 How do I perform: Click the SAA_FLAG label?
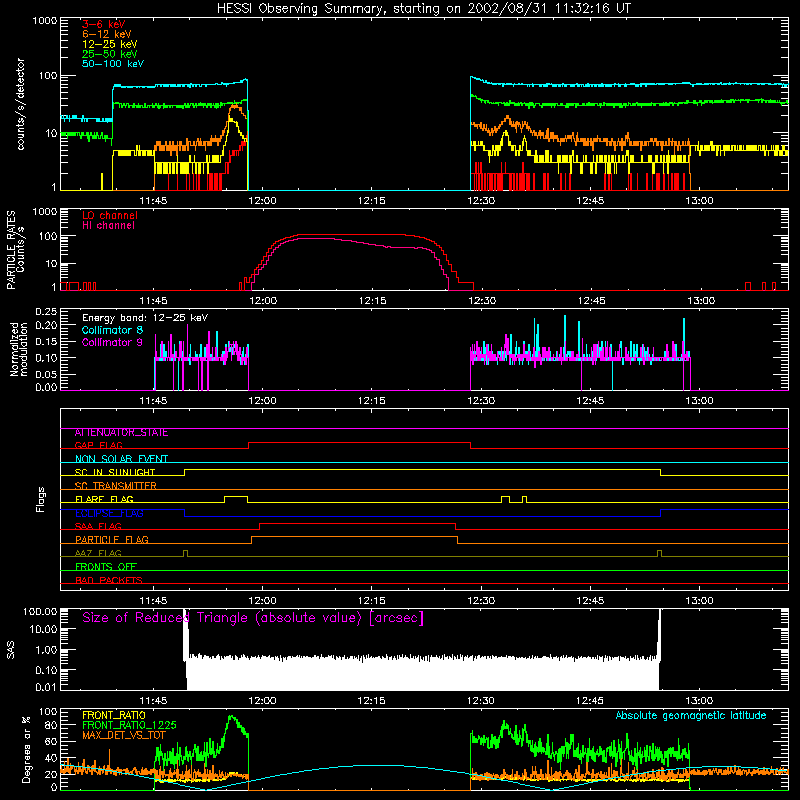98,526
